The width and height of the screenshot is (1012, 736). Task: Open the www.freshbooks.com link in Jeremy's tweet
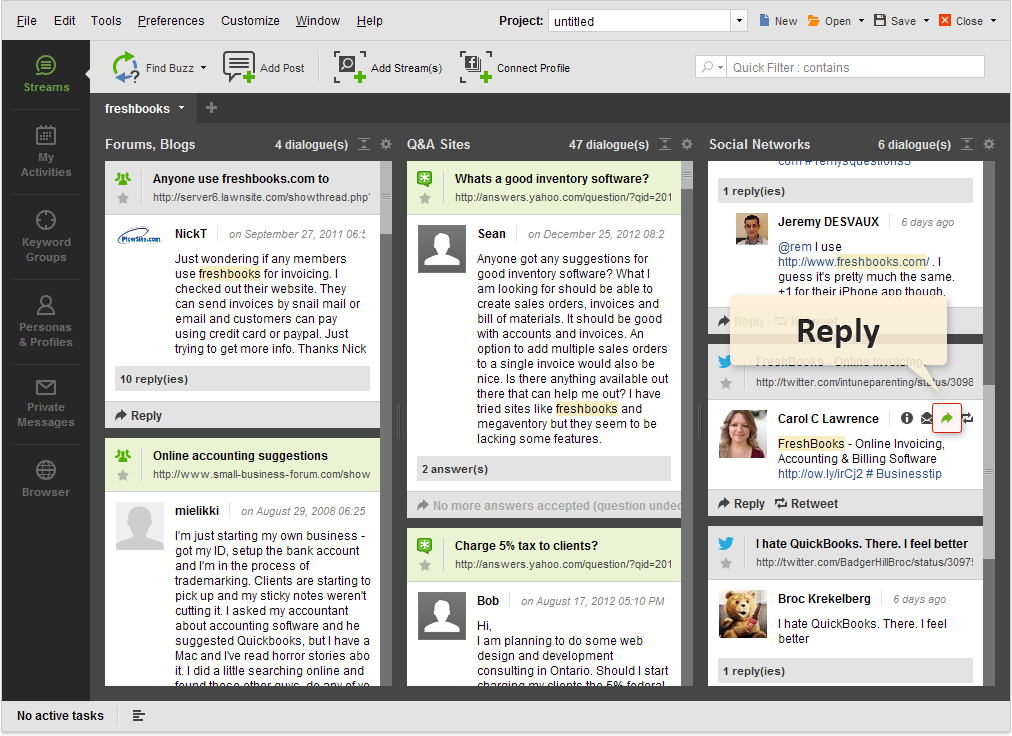coord(853,261)
